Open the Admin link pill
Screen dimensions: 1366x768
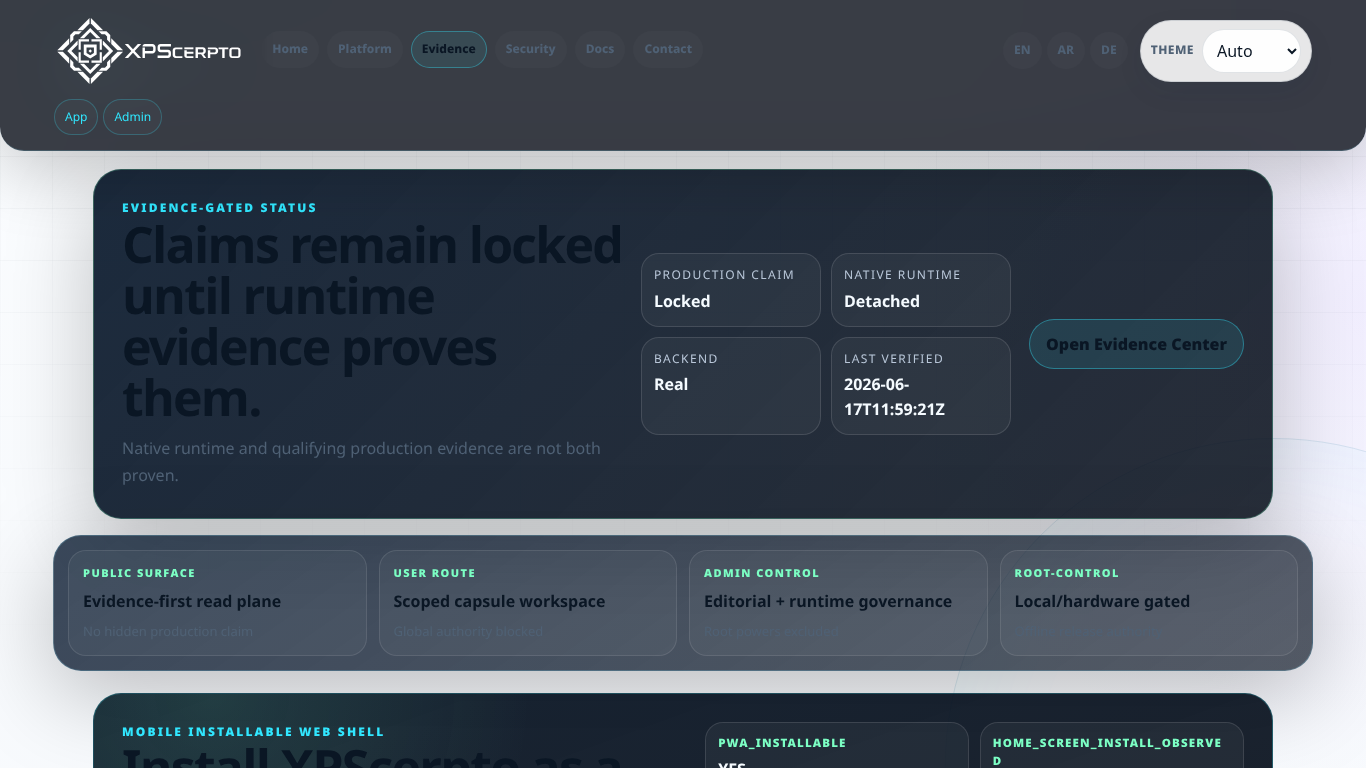coord(132,117)
